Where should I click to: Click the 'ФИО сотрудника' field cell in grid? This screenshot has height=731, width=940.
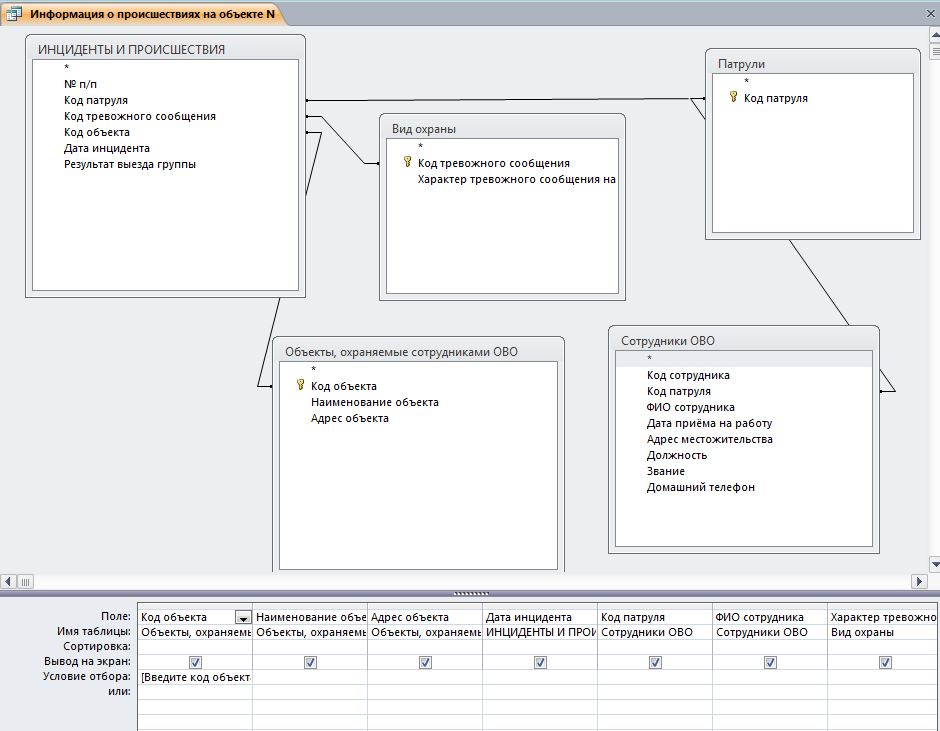click(x=770, y=617)
